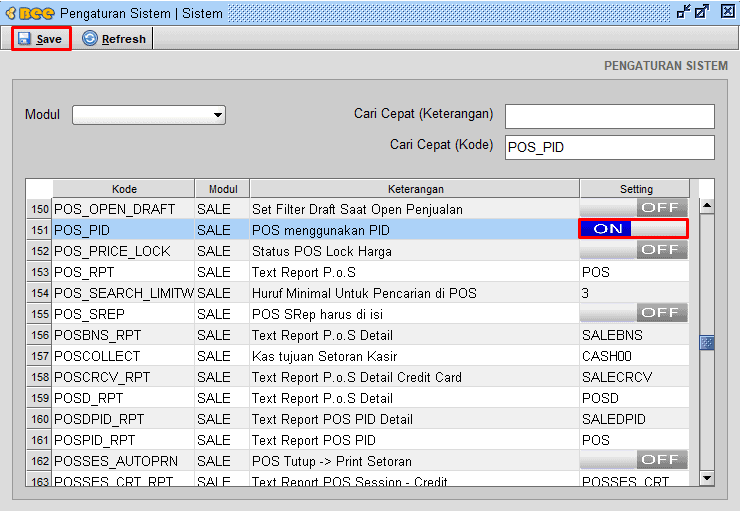Click the Keterangan column header
740x511 pixels.
[415, 189]
